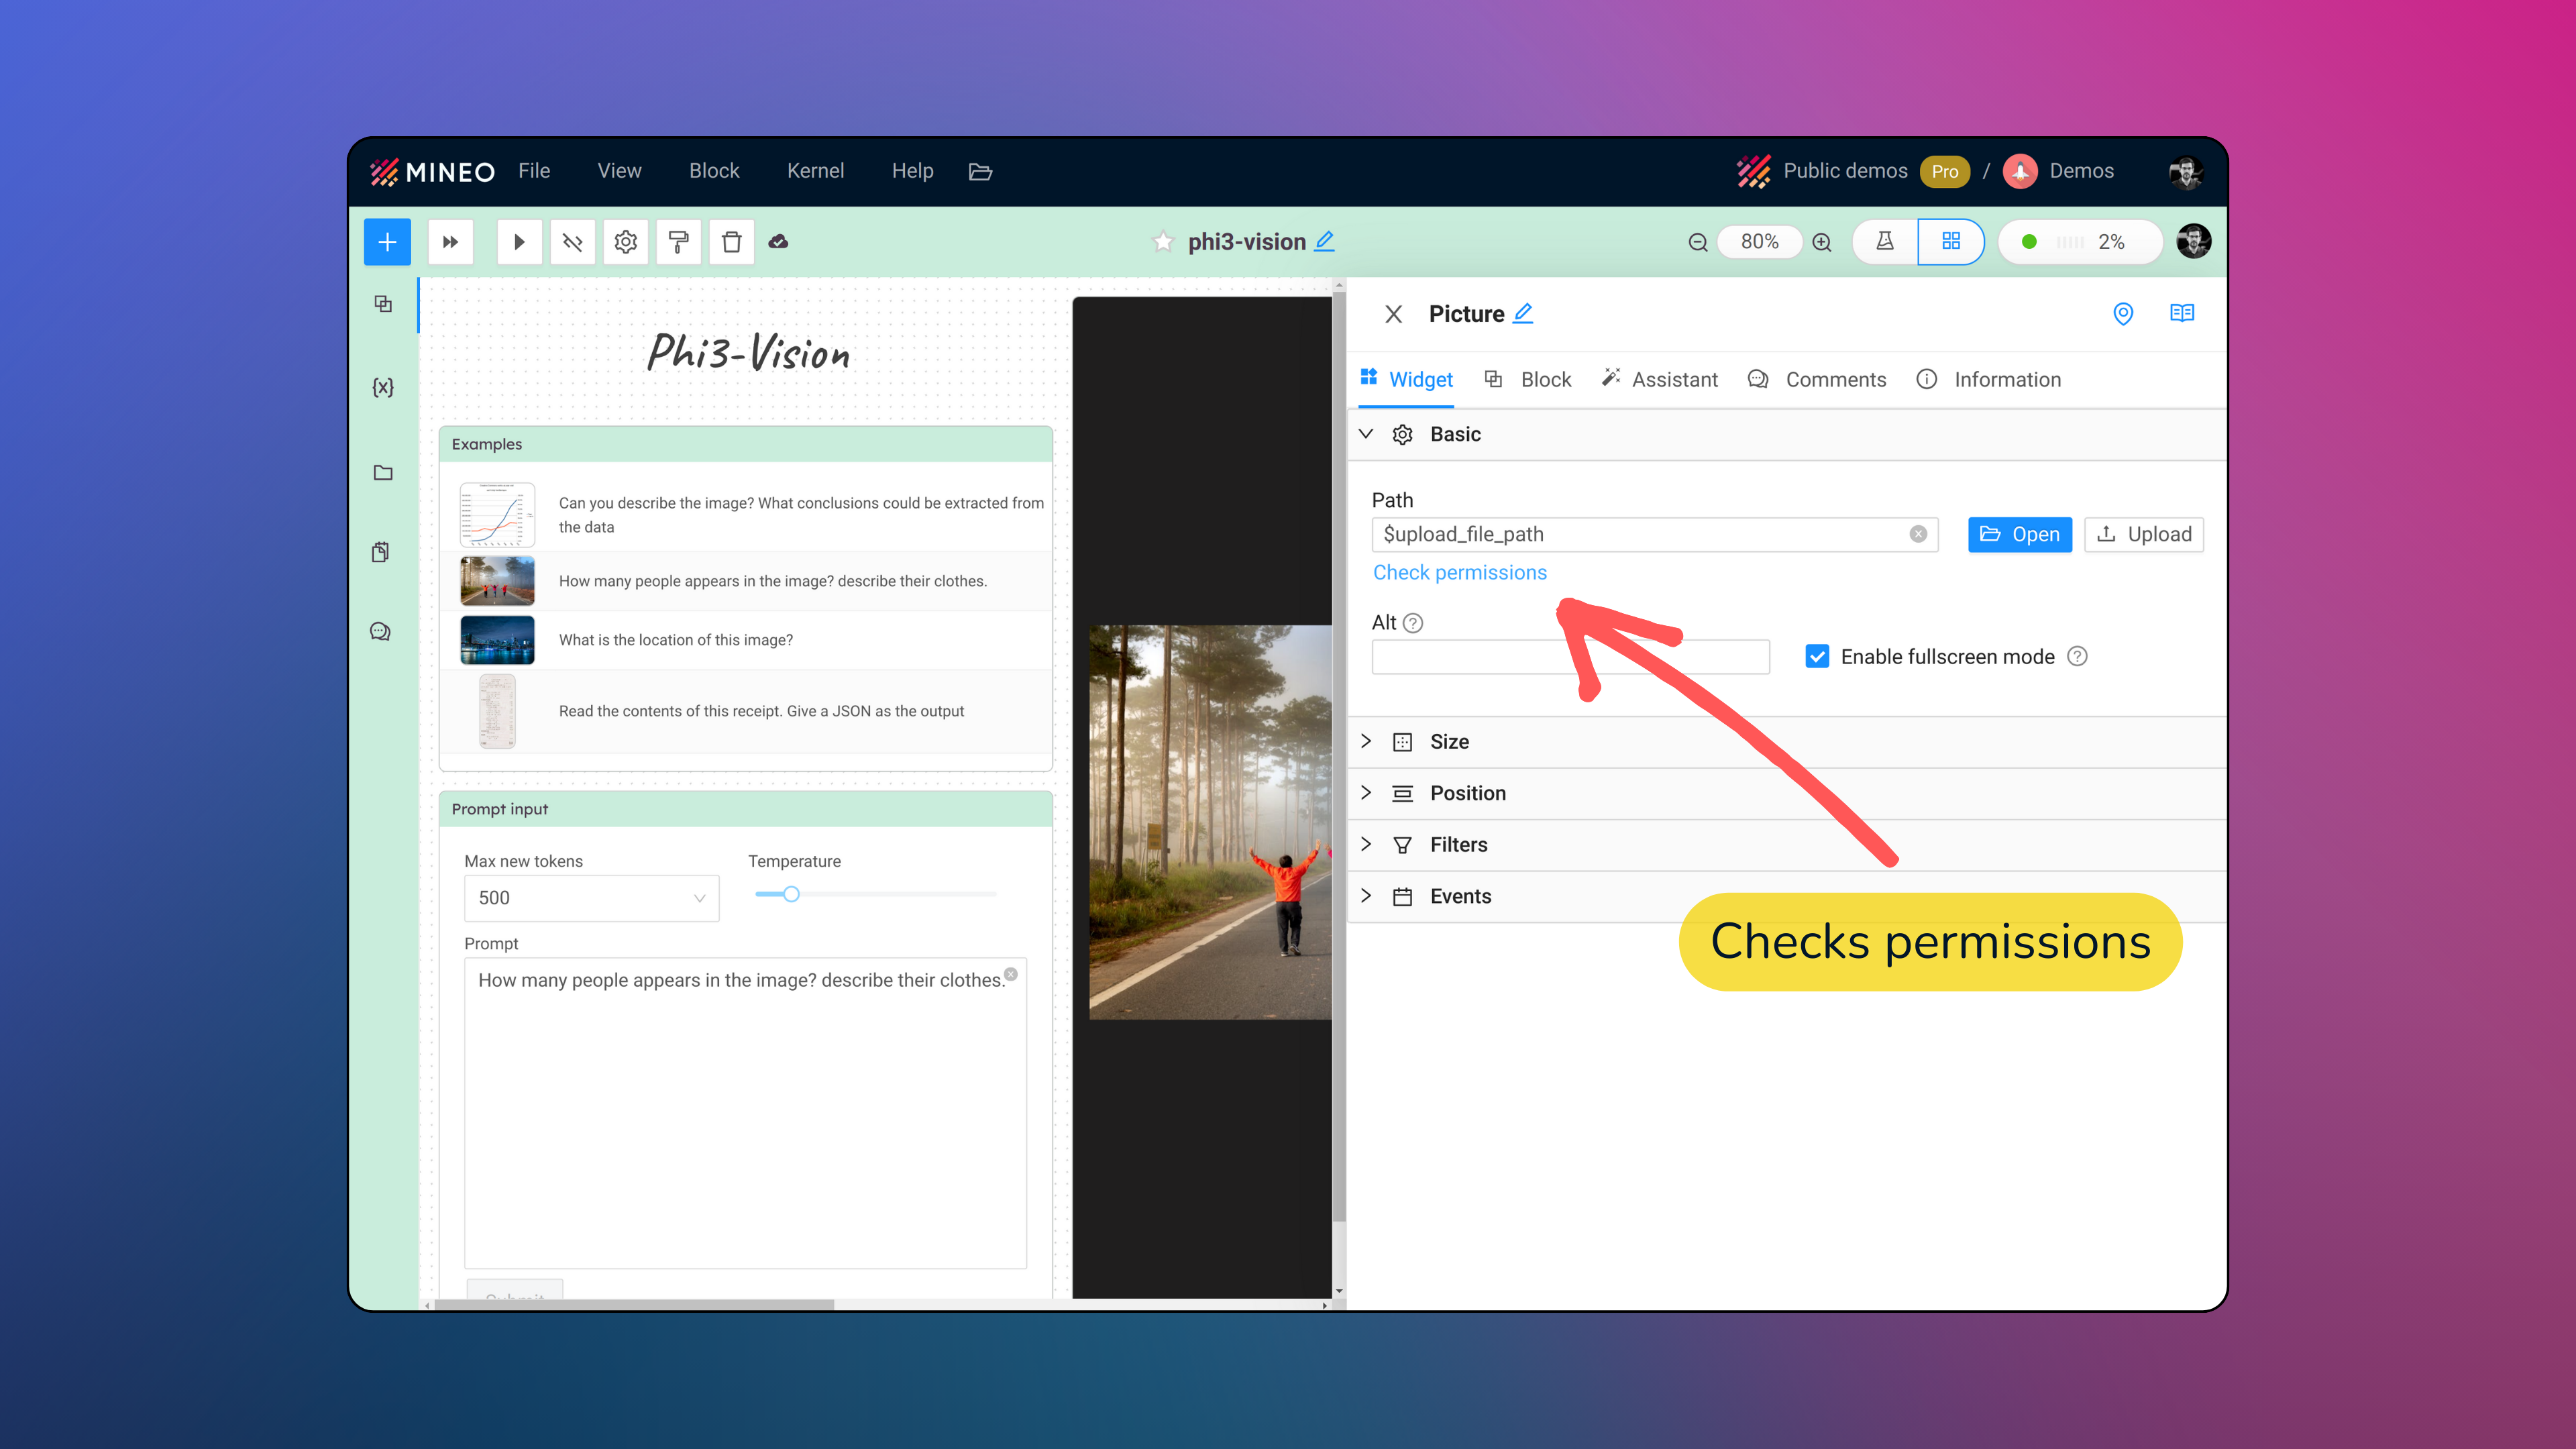The image size is (2576, 1449).
Task: Click the unlink icon in toolbar
Action: [572, 242]
